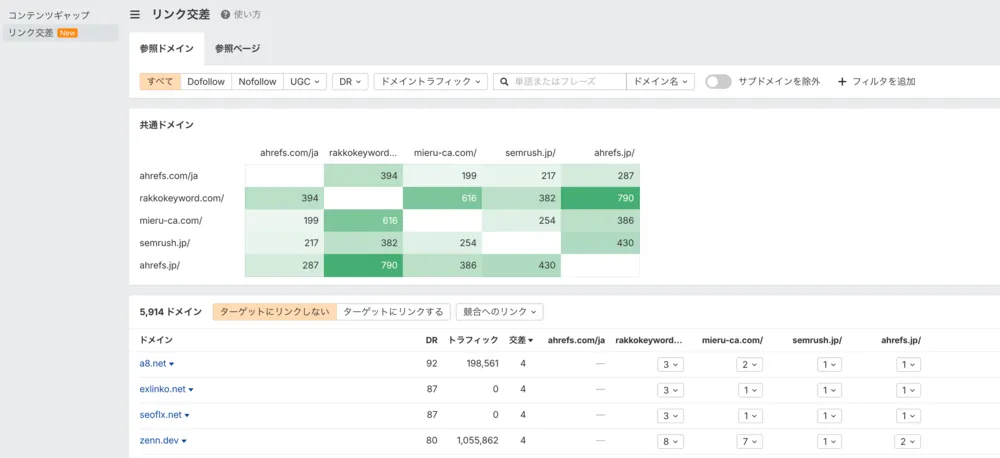Click heatmap cell 790 in rakkokeyword.com row
This screenshot has height=458, width=1000.
[600, 198]
